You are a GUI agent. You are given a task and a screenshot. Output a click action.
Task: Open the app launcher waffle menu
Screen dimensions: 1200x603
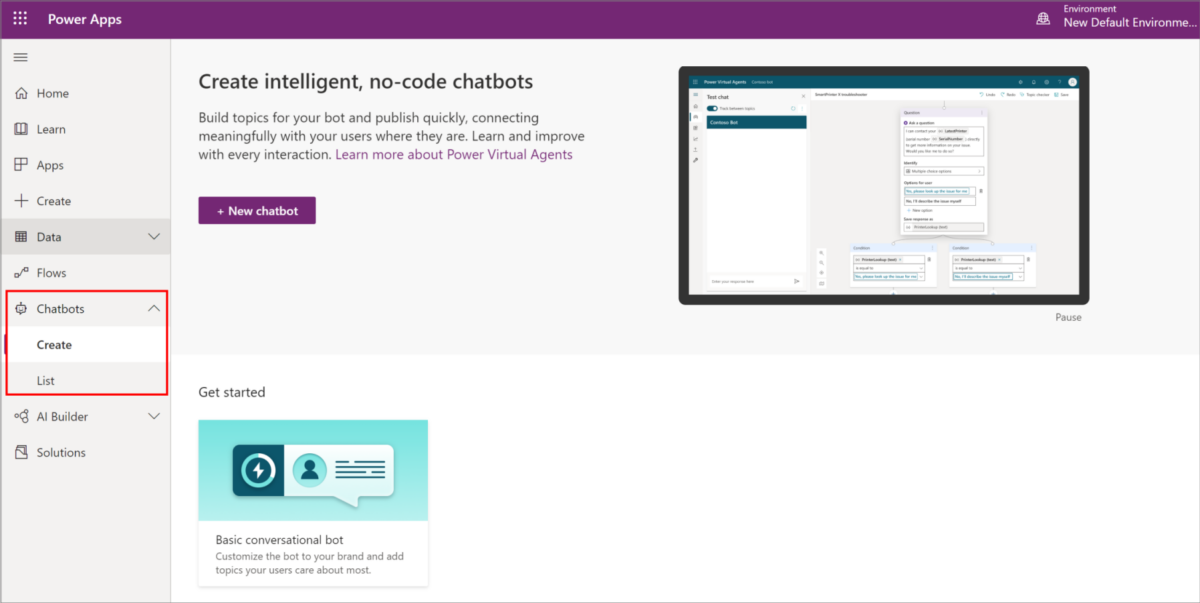19,18
